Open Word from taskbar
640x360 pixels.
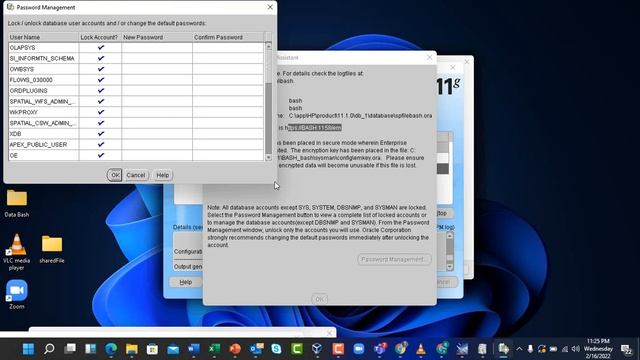(x=193, y=349)
